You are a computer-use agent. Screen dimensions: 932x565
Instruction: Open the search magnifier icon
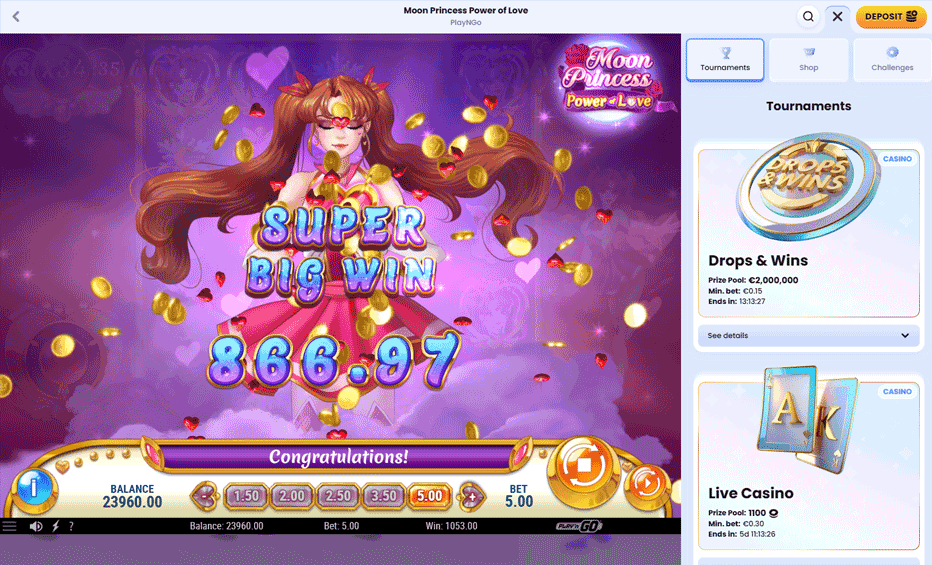808,17
